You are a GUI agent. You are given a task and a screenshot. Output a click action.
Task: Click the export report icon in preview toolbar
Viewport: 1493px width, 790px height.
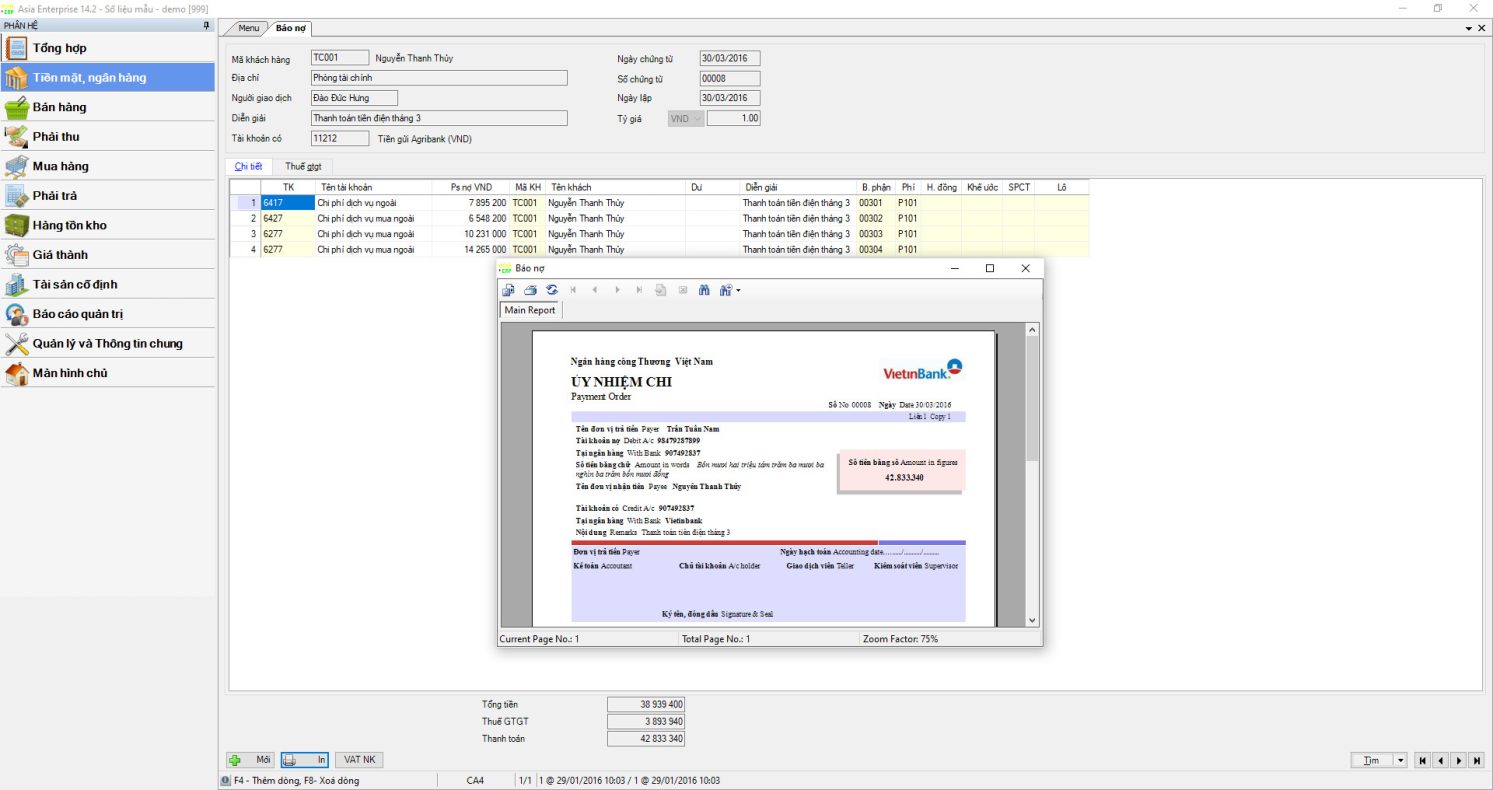click(508, 290)
